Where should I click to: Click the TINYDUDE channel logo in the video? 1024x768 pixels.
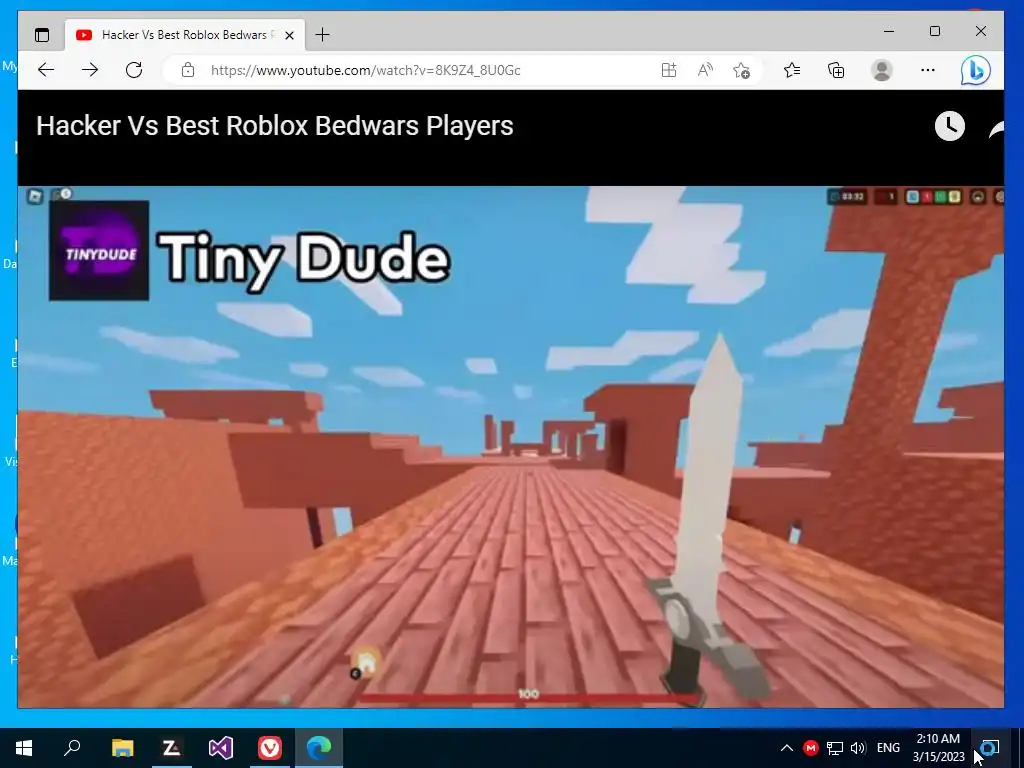[99, 251]
